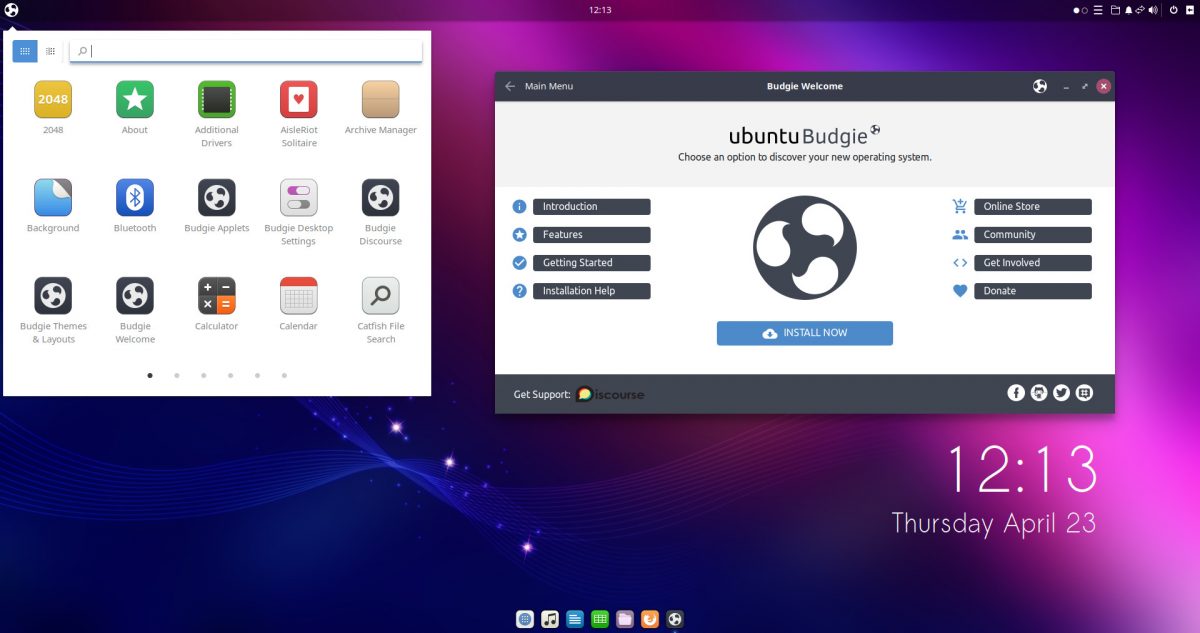
Task: Open Archive Manager
Action: click(380, 99)
